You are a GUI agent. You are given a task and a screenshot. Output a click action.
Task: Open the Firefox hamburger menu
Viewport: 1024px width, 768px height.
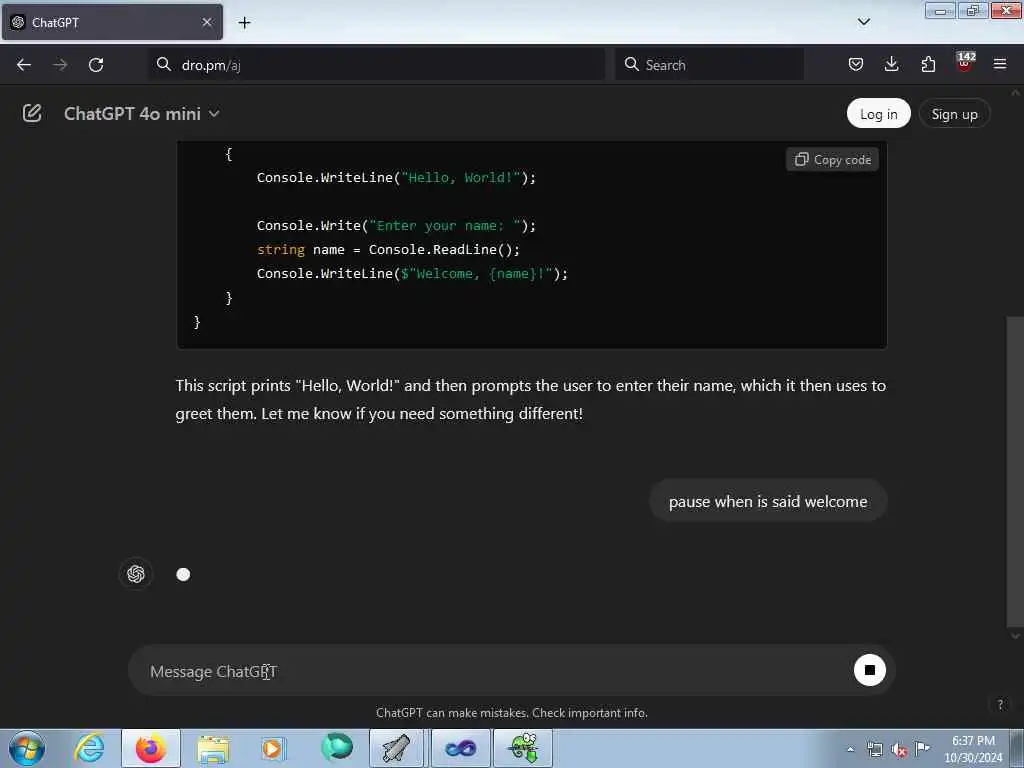pyautogui.click(x=1000, y=64)
